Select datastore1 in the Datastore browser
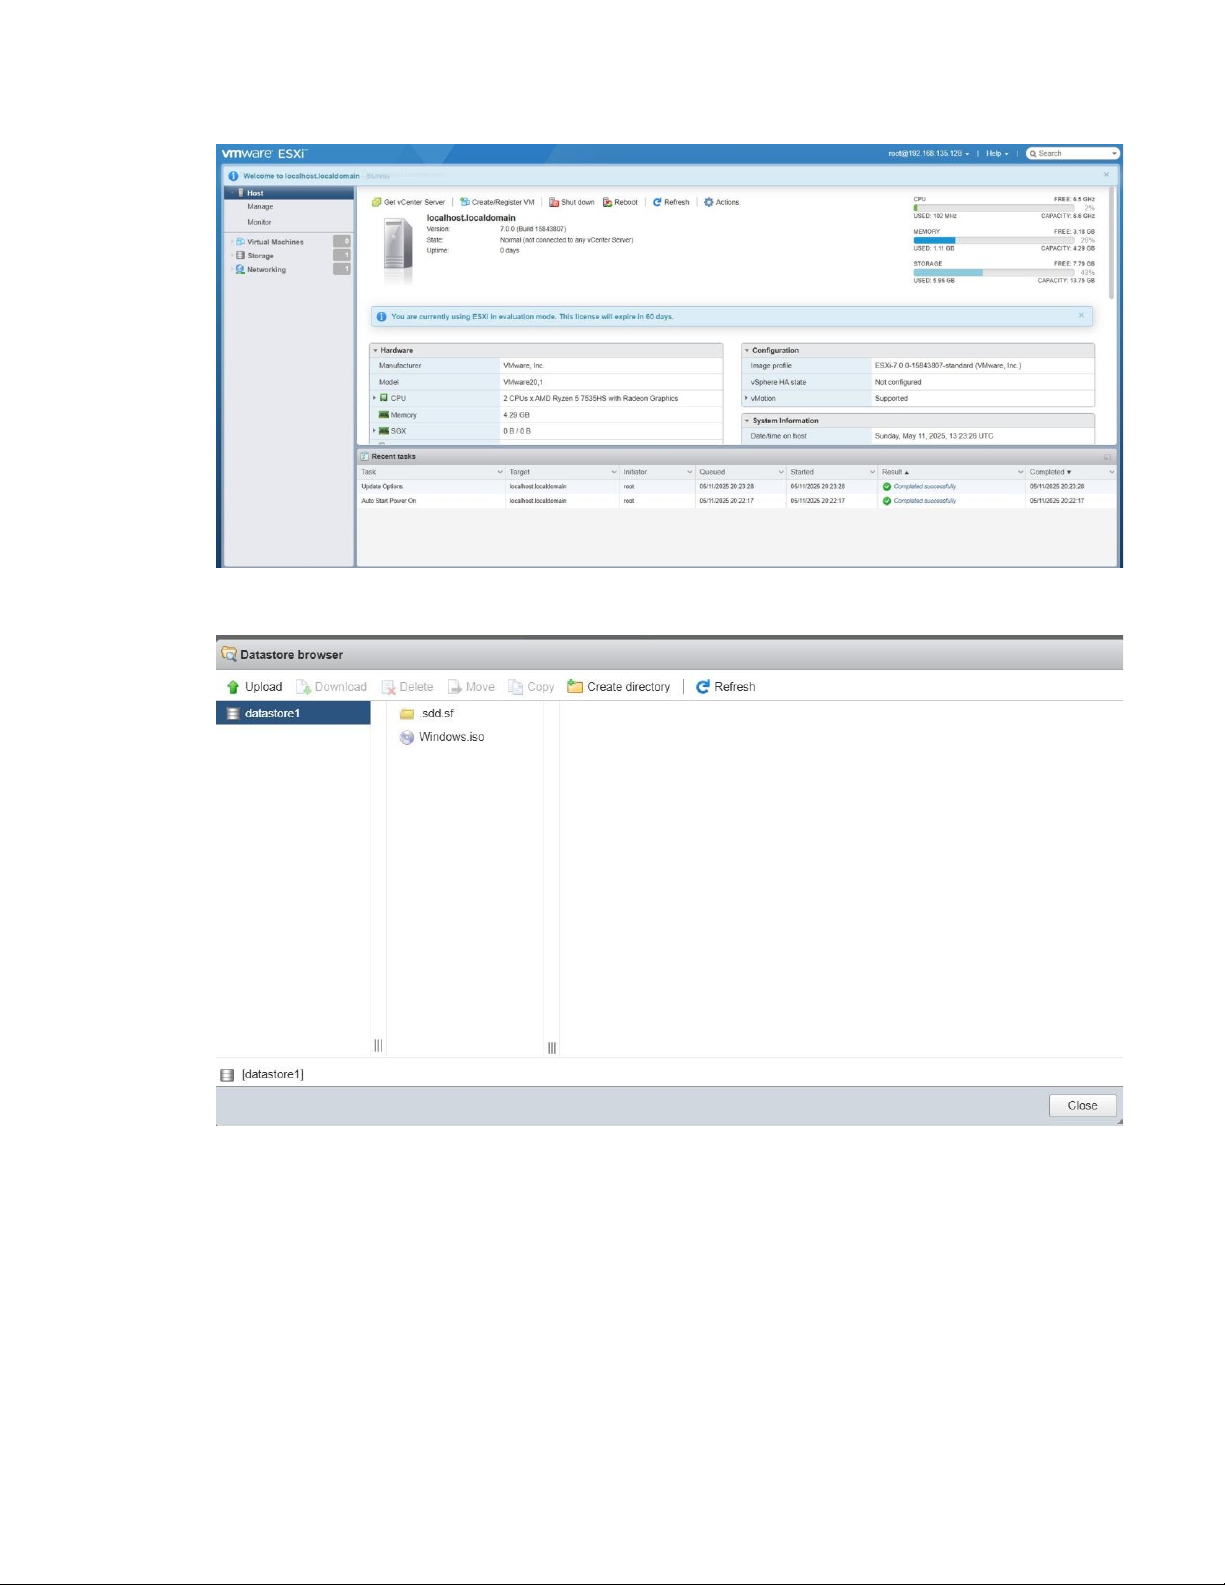This screenshot has height=1585, width=1225. (293, 713)
